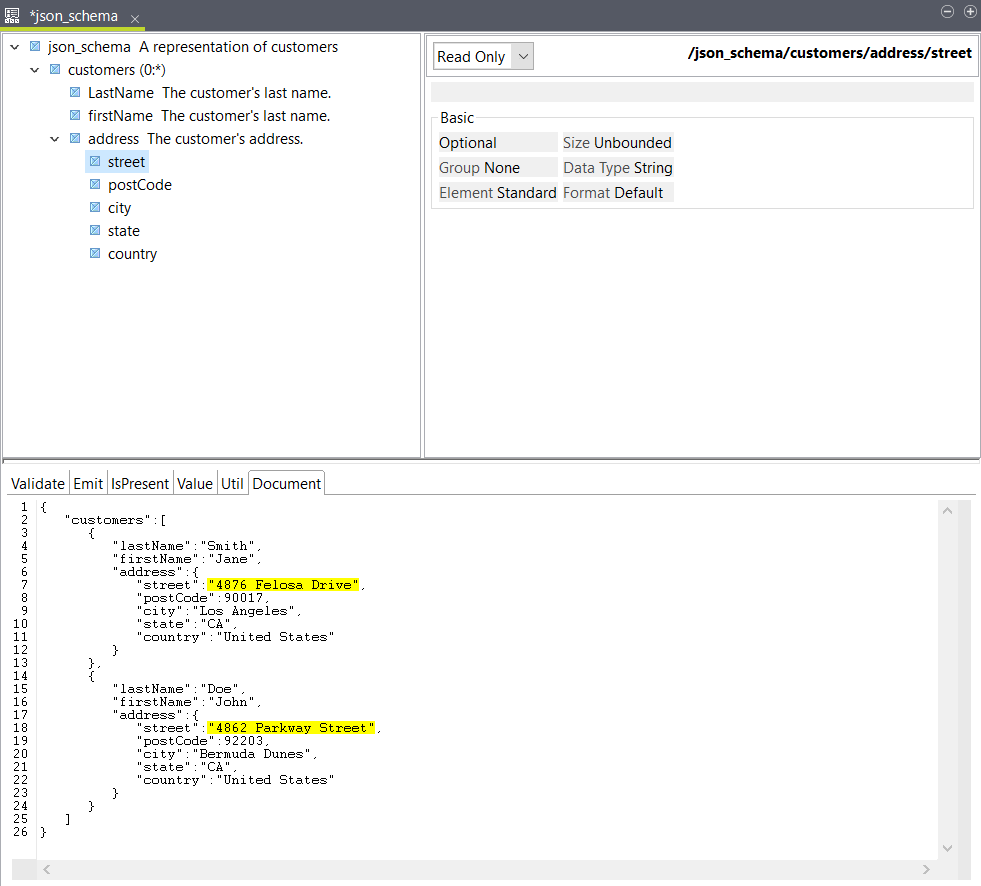Click the circular minus zoom icon
The image size is (981, 886).
point(946,11)
